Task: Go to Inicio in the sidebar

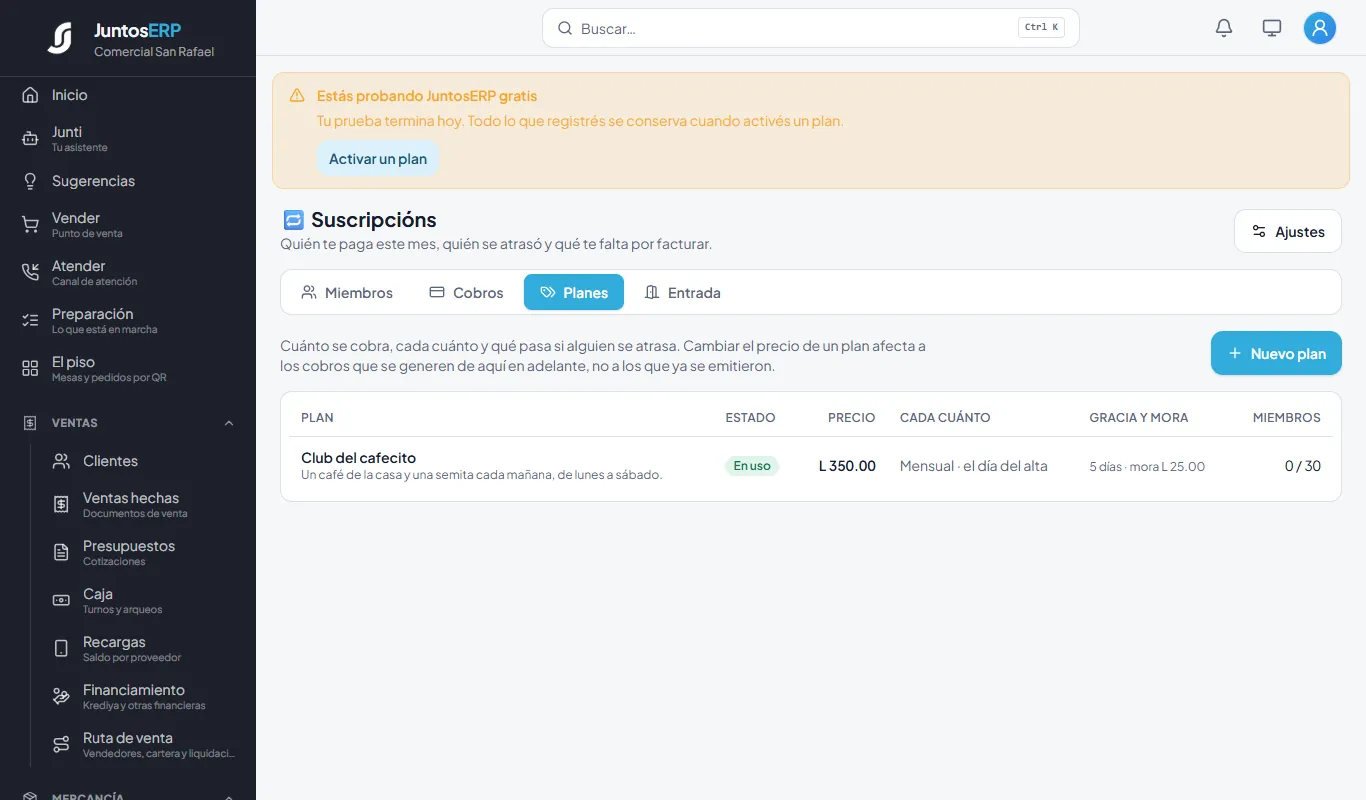Action: tap(128, 95)
